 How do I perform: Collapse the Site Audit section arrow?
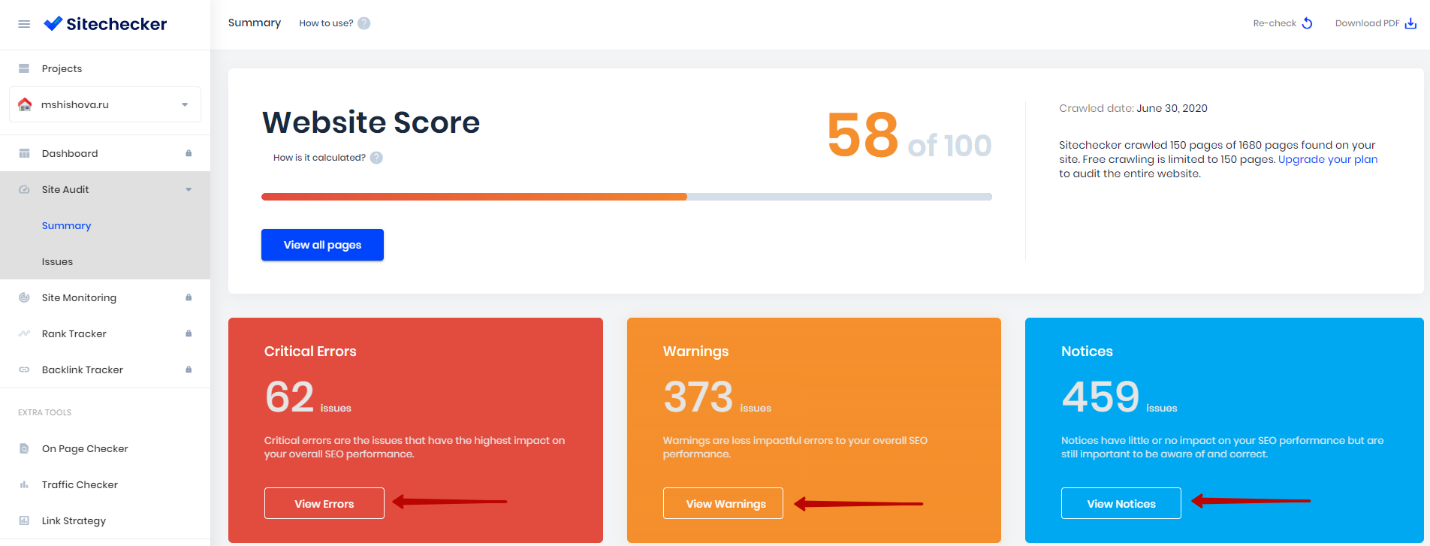pyautogui.click(x=188, y=189)
